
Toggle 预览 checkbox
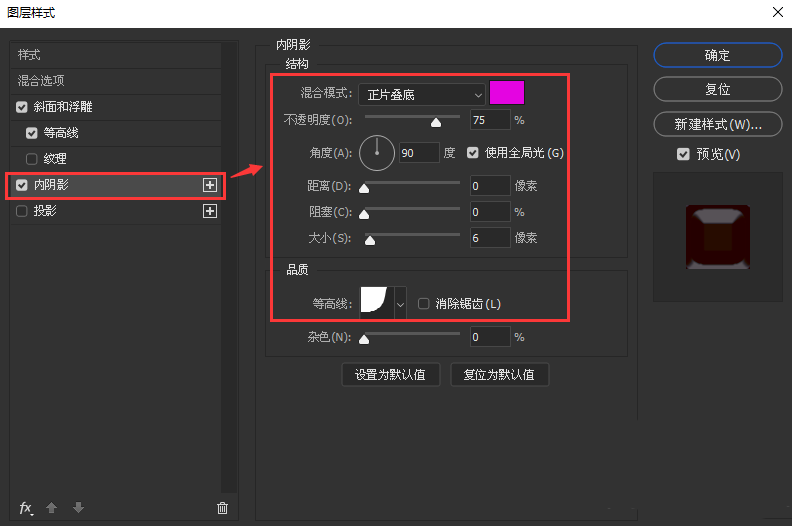coord(683,154)
